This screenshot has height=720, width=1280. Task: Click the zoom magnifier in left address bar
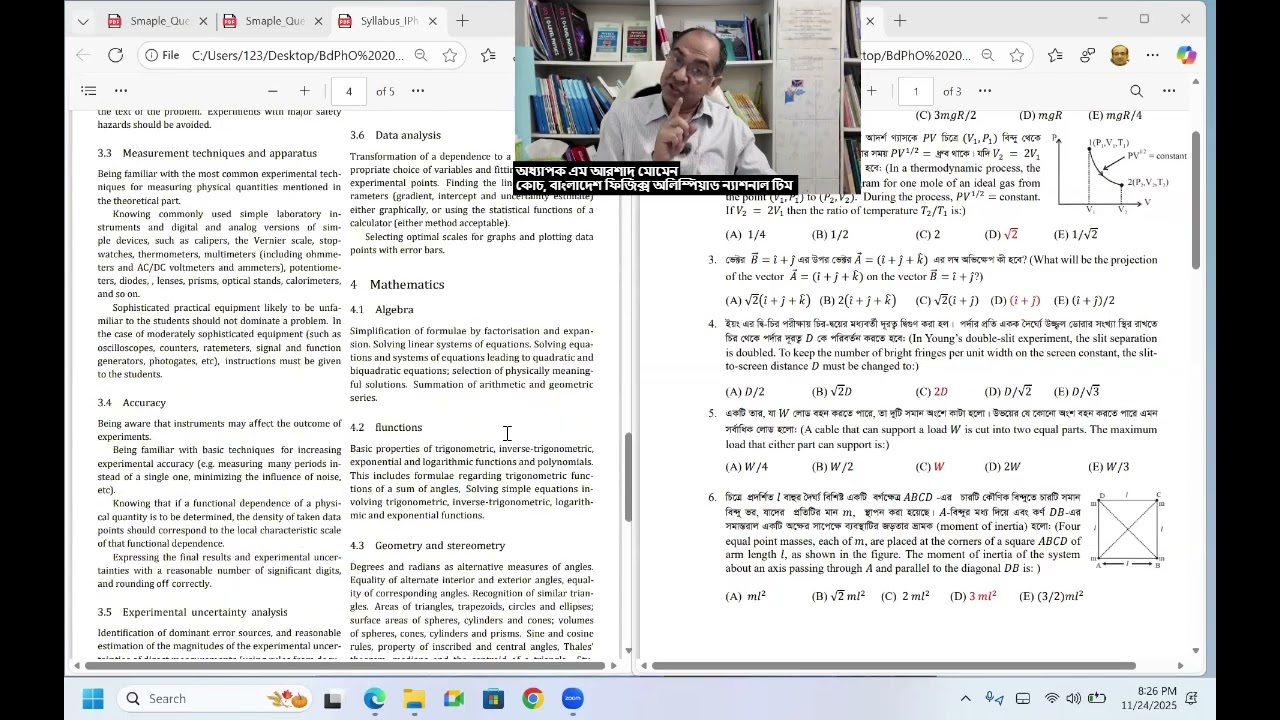[x=421, y=55]
